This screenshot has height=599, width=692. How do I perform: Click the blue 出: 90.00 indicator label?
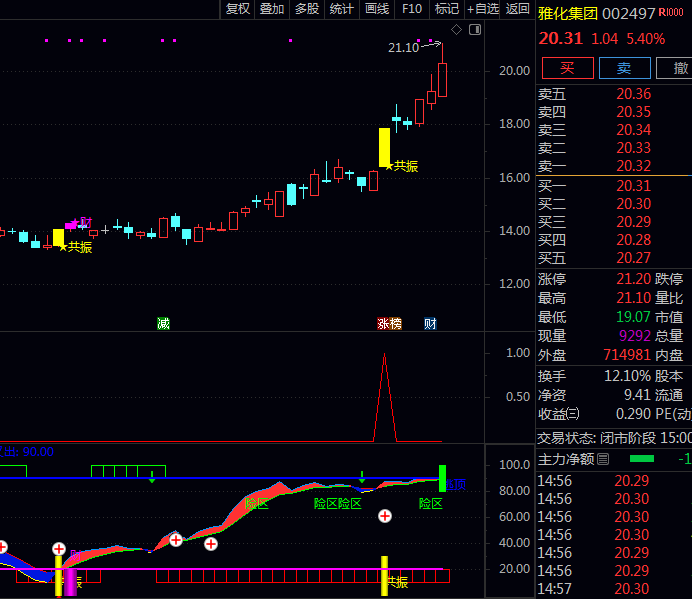[x=27, y=452]
